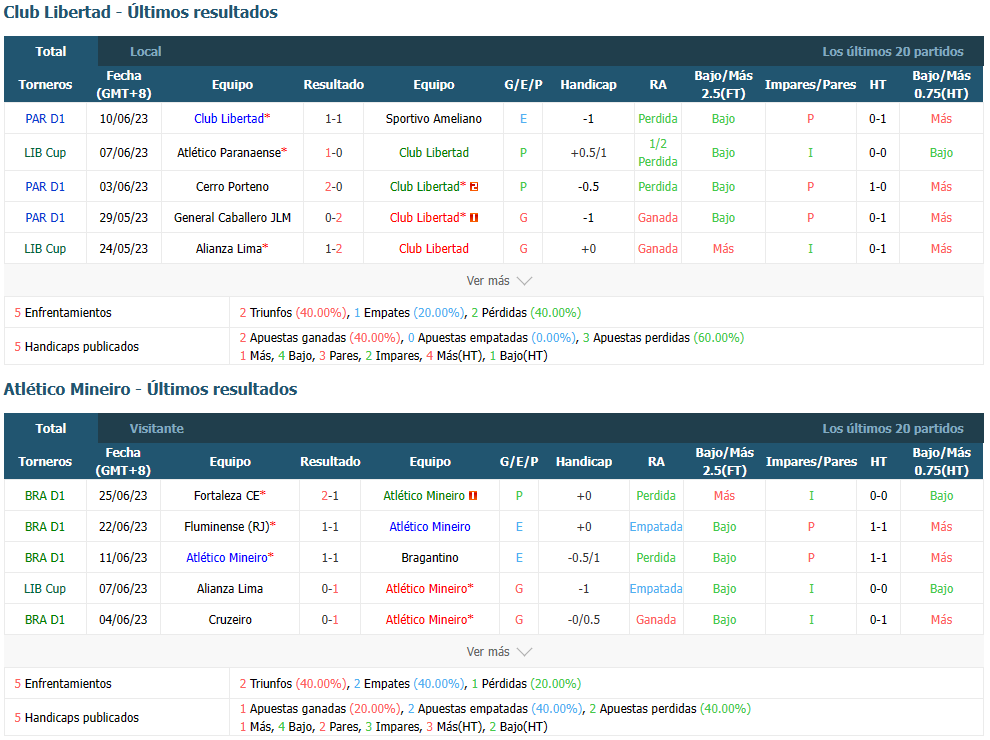Click the 1-0 result in Atlético Paranaense row
The height and width of the screenshot is (740, 990).
pyautogui.click(x=333, y=153)
